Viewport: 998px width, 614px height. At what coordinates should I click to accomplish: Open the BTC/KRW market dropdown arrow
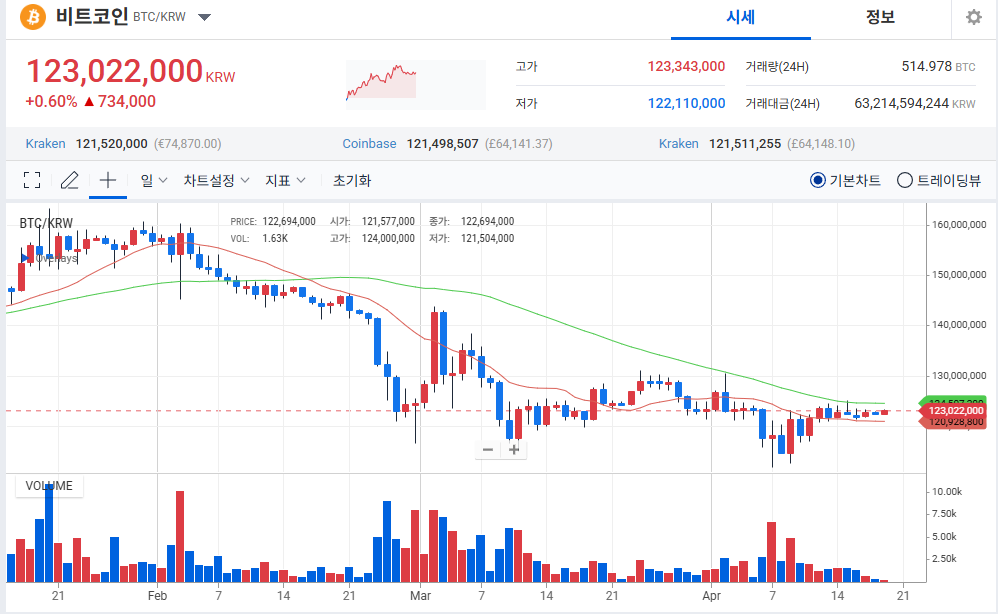coord(204,17)
